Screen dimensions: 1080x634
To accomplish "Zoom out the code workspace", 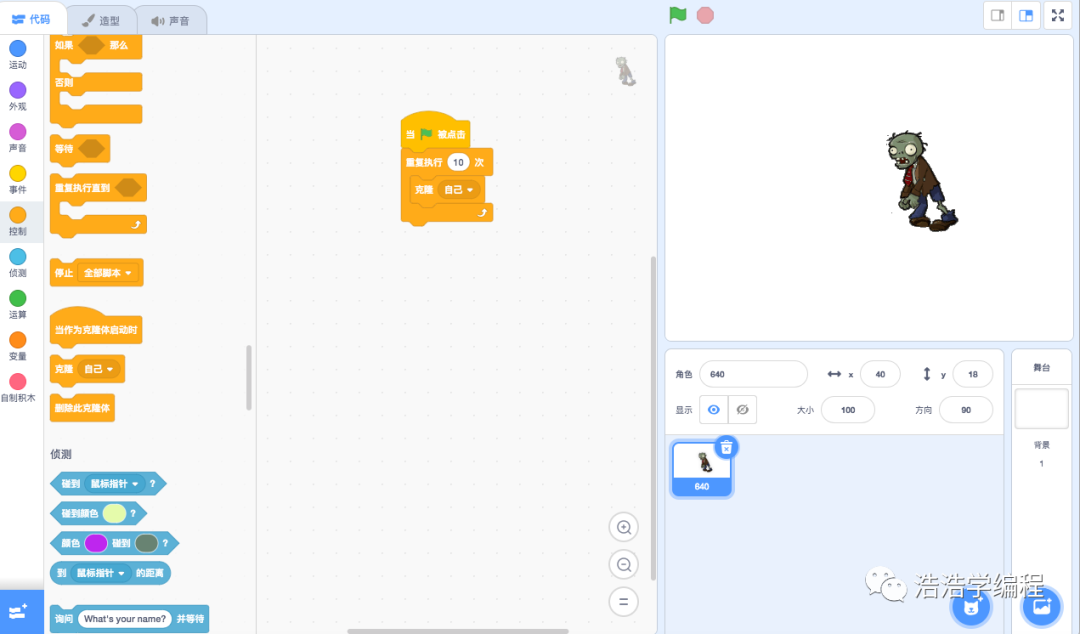I will (623, 564).
